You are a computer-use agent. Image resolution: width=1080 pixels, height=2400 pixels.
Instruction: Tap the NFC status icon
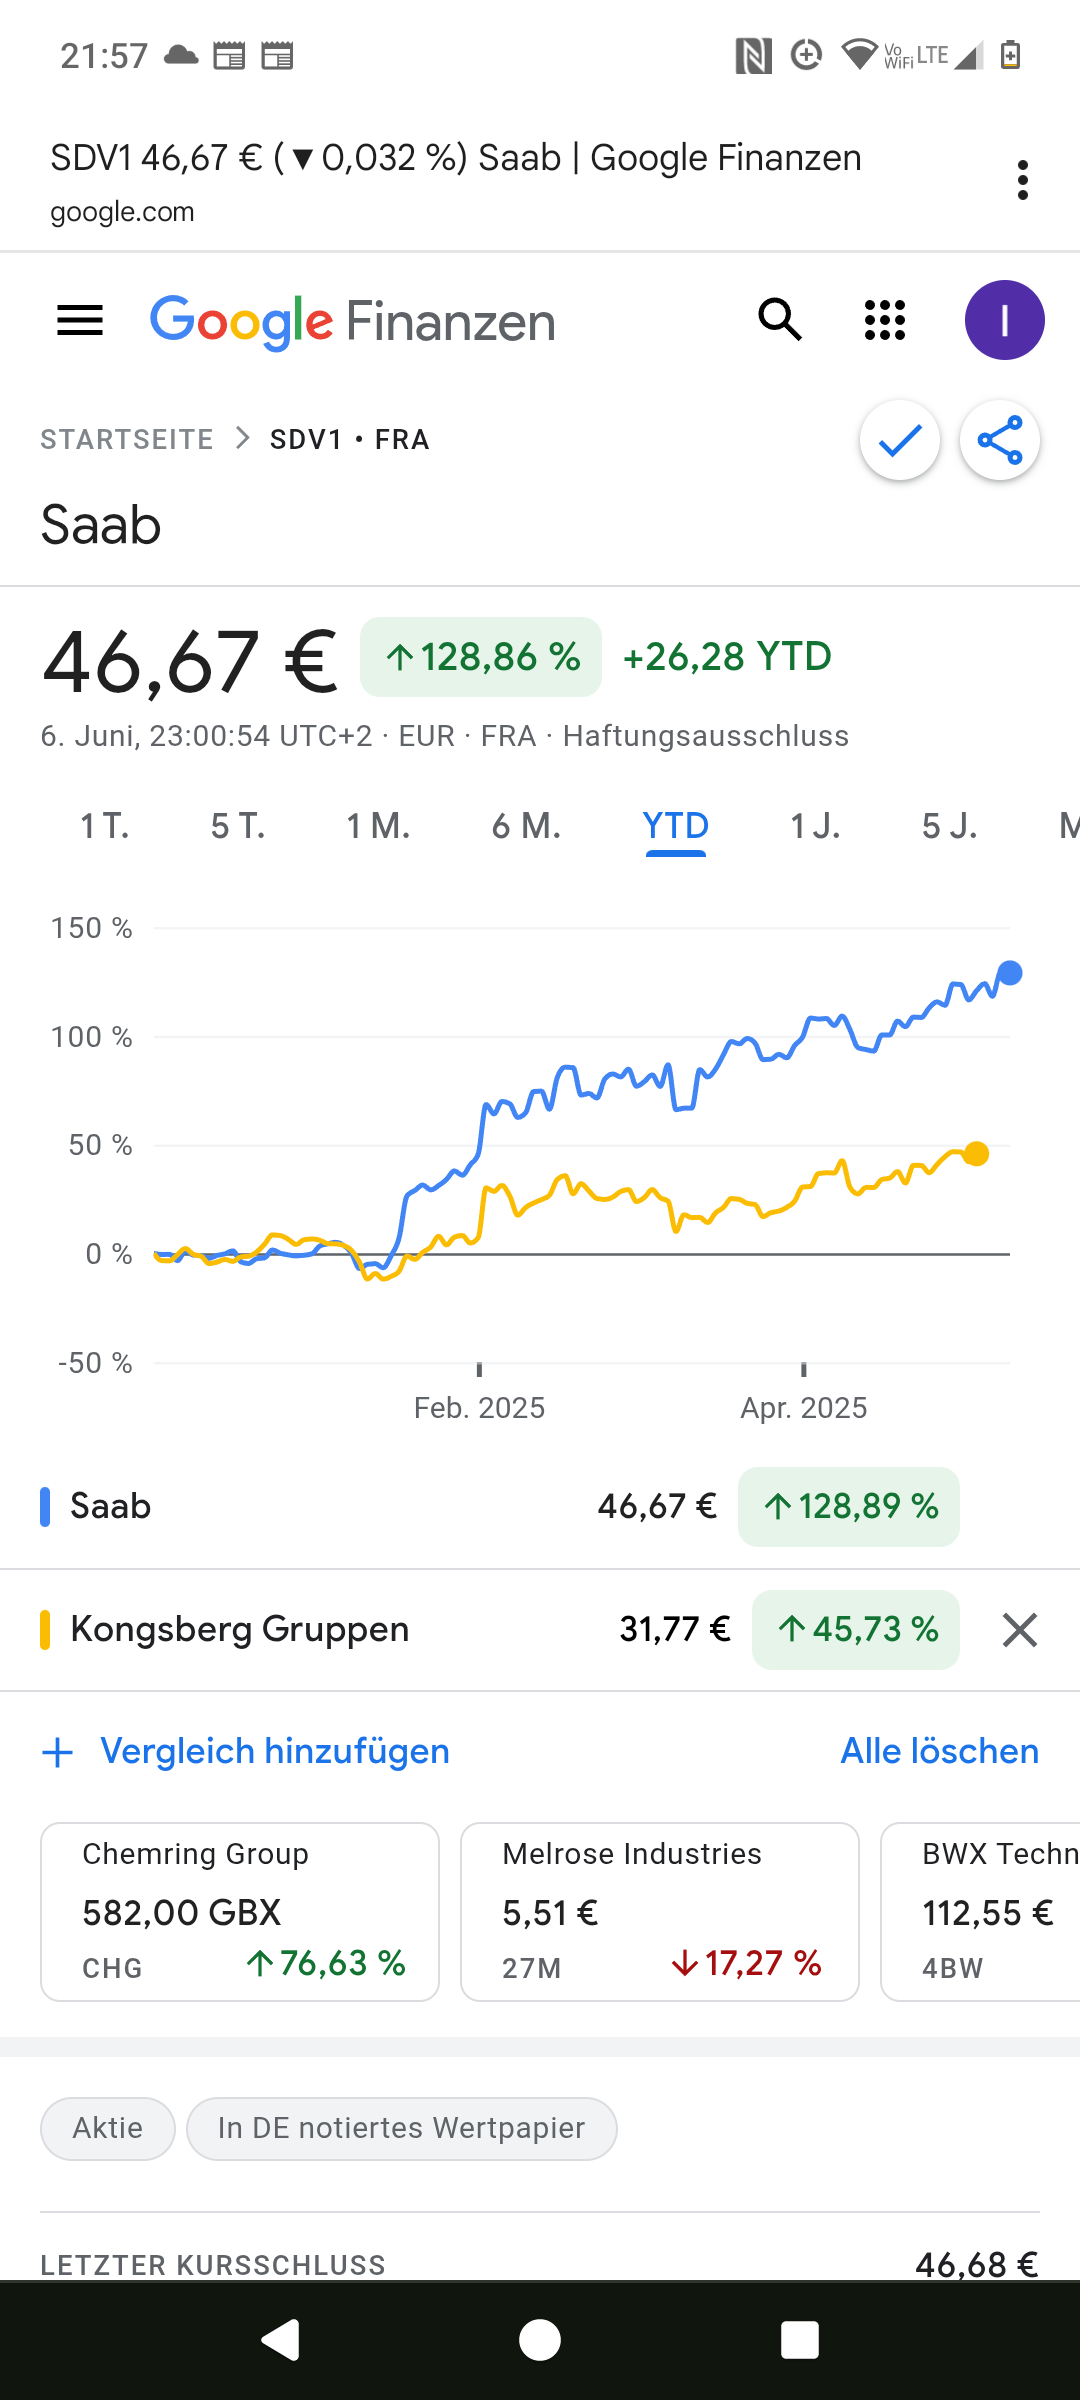pos(753,55)
